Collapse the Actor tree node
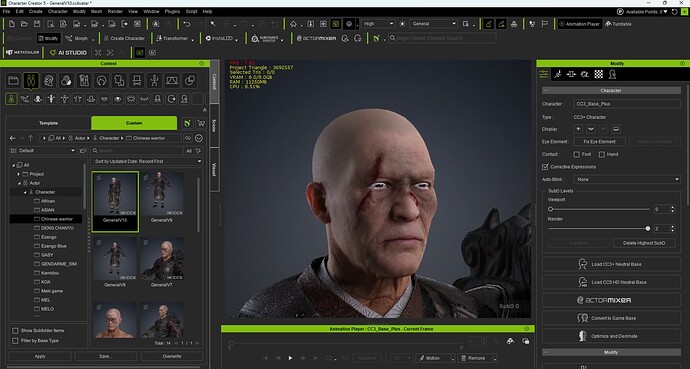The width and height of the screenshot is (690, 369). pyautogui.click(x=19, y=183)
